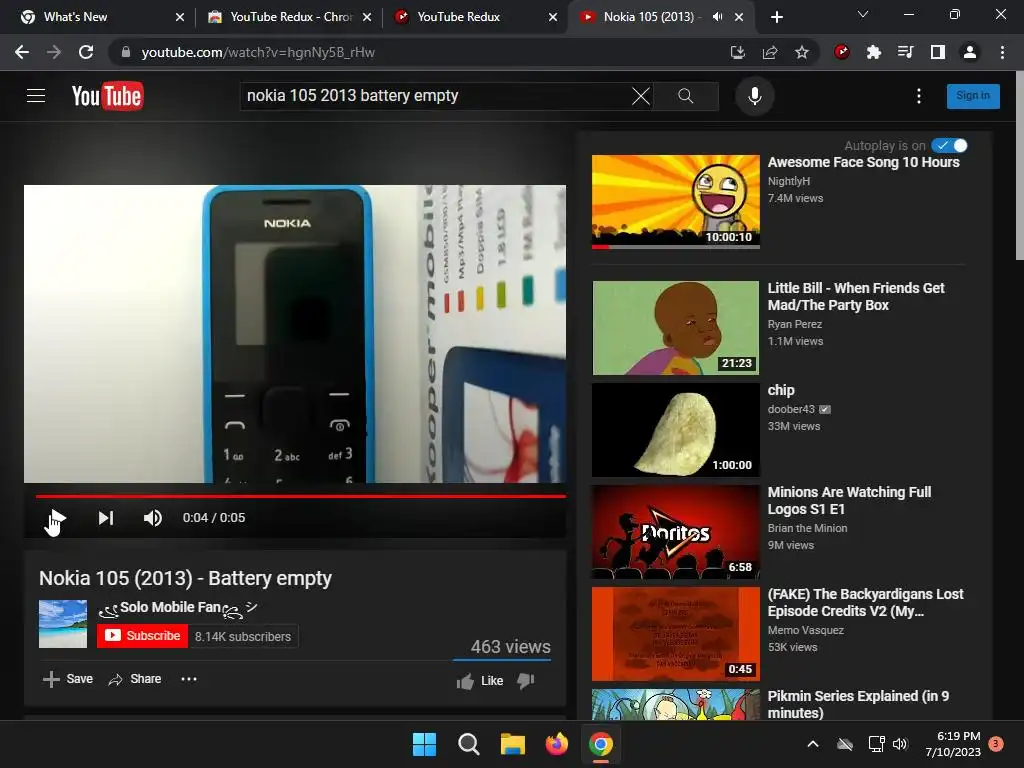Open 'Minions Are Watching Full Logos' title
1024x768 pixels.
pos(849,500)
